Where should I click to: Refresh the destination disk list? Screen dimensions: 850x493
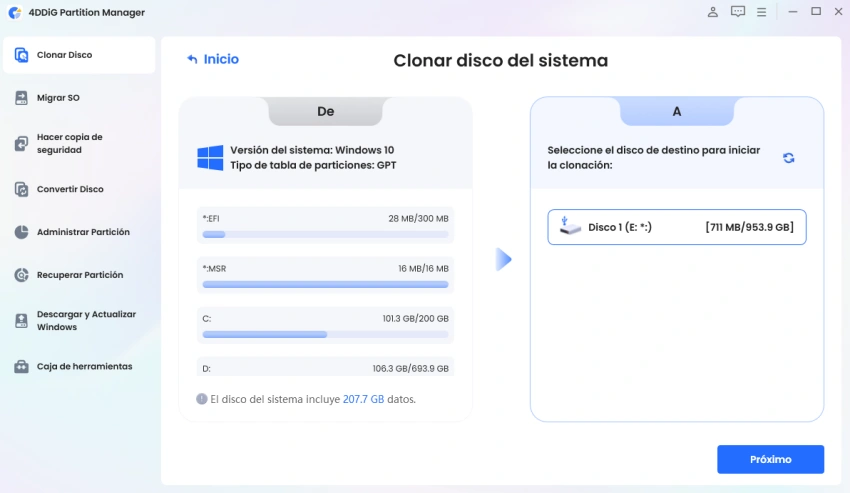[x=788, y=158]
